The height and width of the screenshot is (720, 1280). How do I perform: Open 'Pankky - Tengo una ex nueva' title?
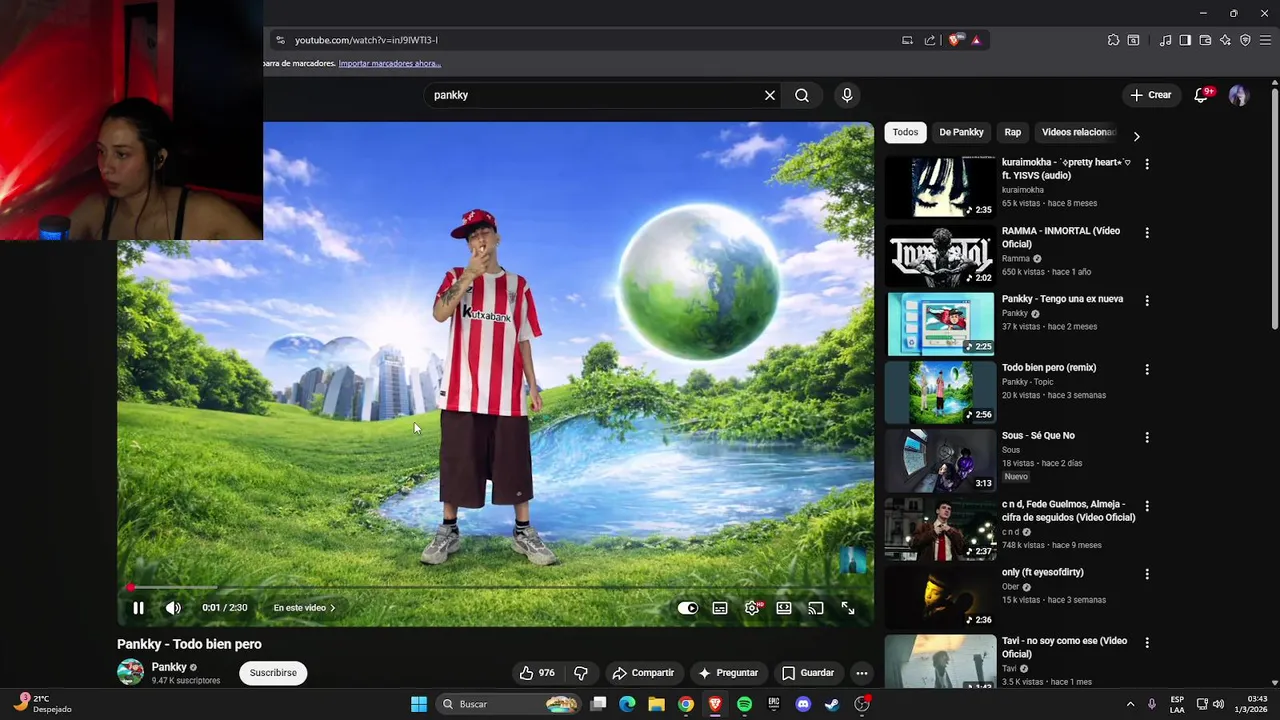pyautogui.click(x=1062, y=299)
